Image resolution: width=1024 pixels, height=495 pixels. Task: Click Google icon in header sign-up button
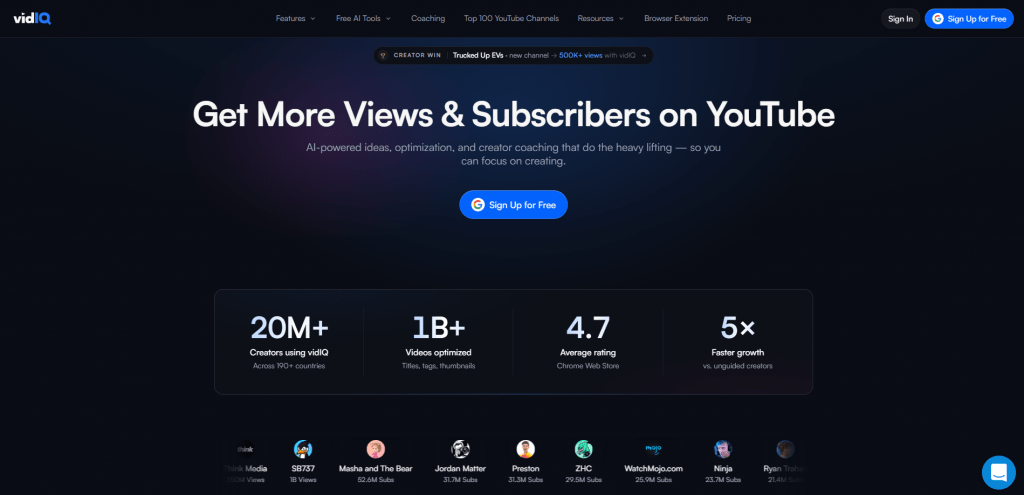[938, 18]
